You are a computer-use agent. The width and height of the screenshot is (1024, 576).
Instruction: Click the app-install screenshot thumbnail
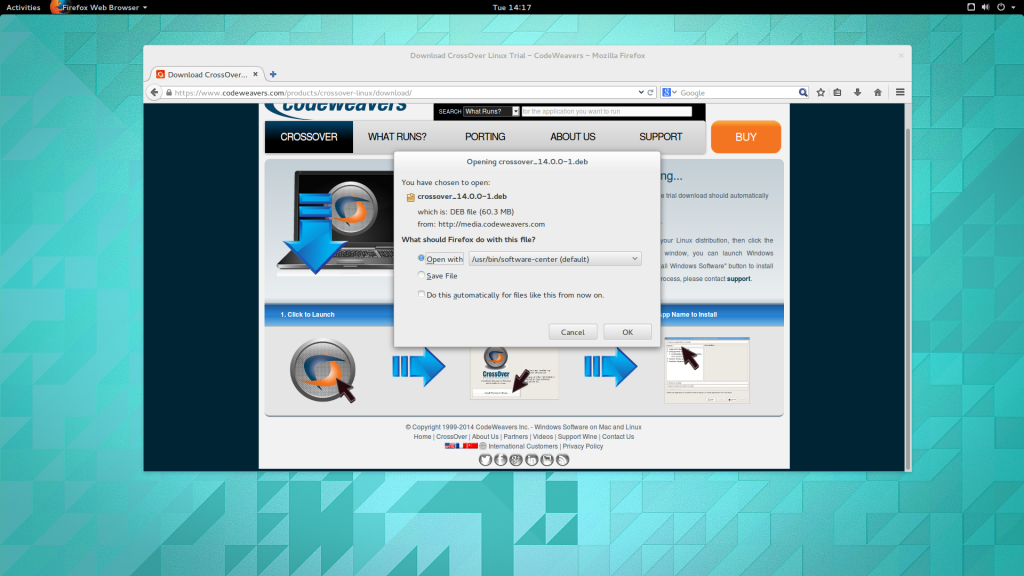point(707,370)
